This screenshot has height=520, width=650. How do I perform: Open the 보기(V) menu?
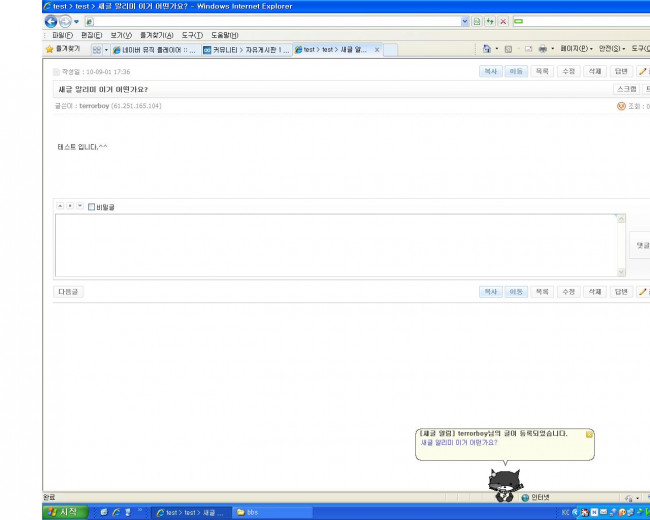coord(121,35)
